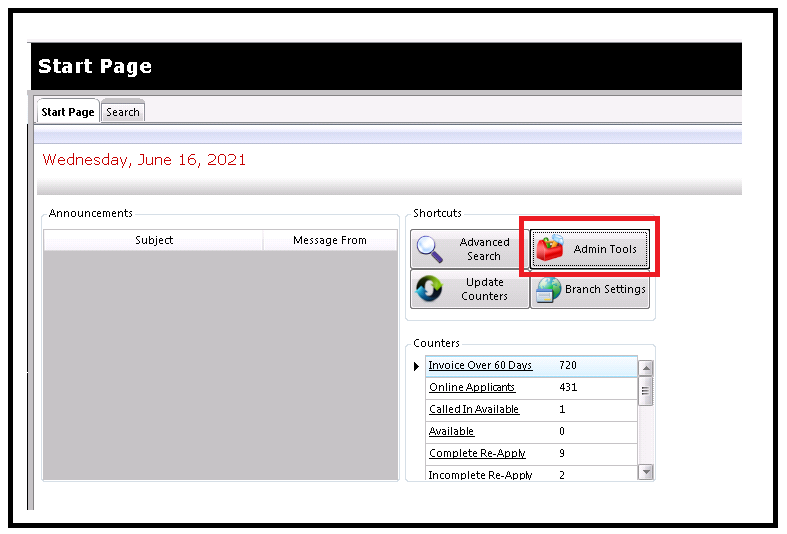
Task: Click the Counters list scroll down arrow
Action: (646, 472)
